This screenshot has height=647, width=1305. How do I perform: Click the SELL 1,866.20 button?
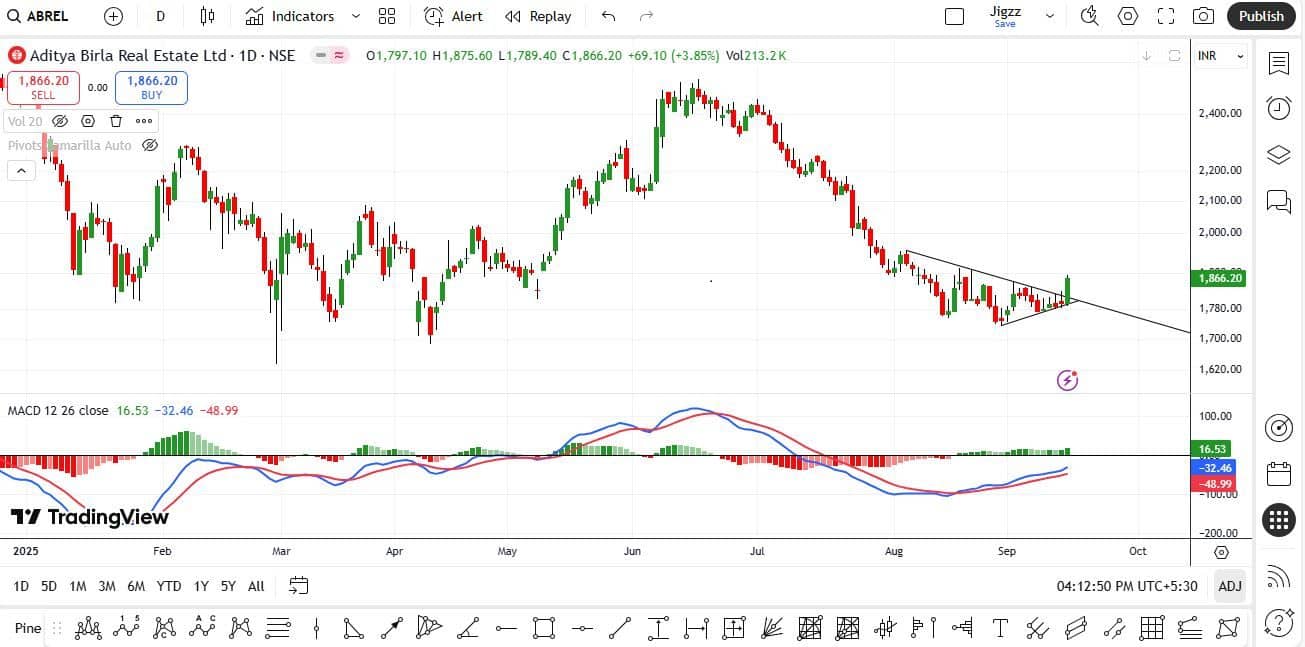43,88
